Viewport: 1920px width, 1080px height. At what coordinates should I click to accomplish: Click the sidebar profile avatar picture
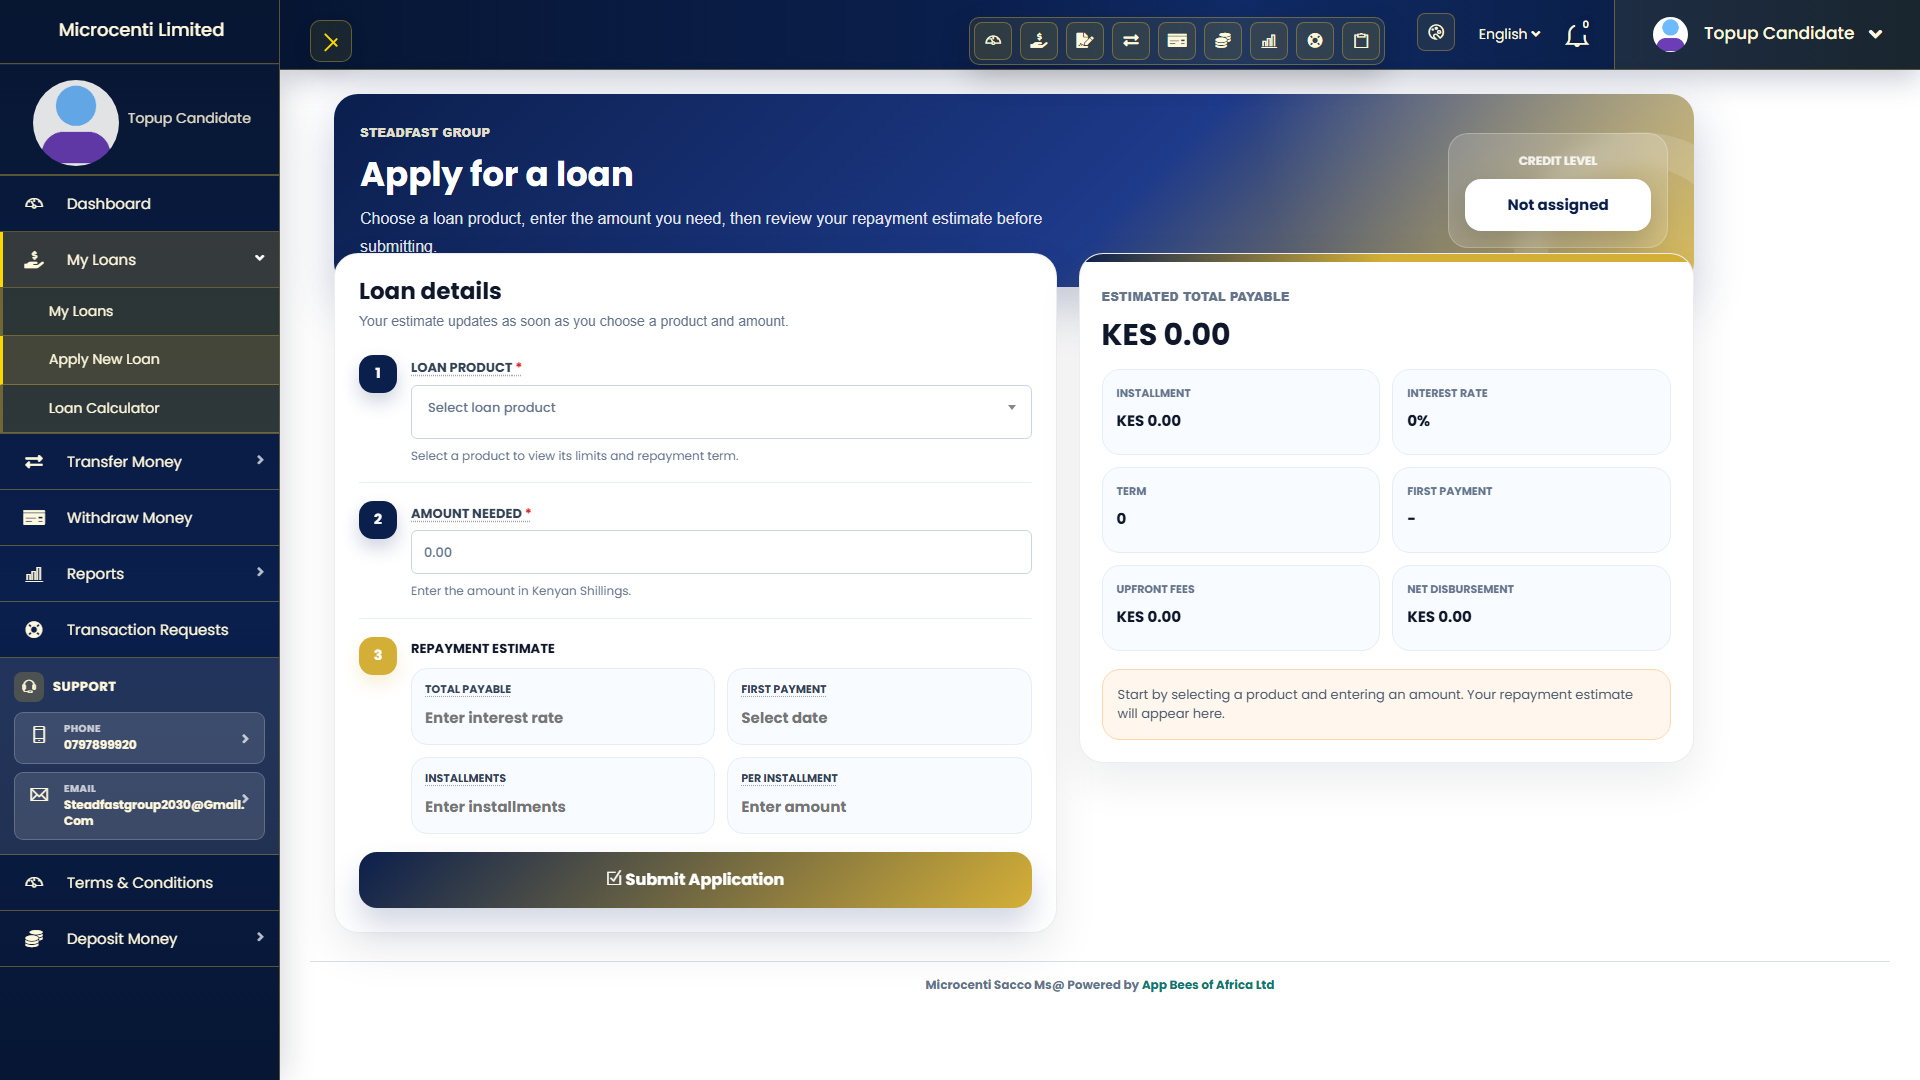tap(76, 123)
